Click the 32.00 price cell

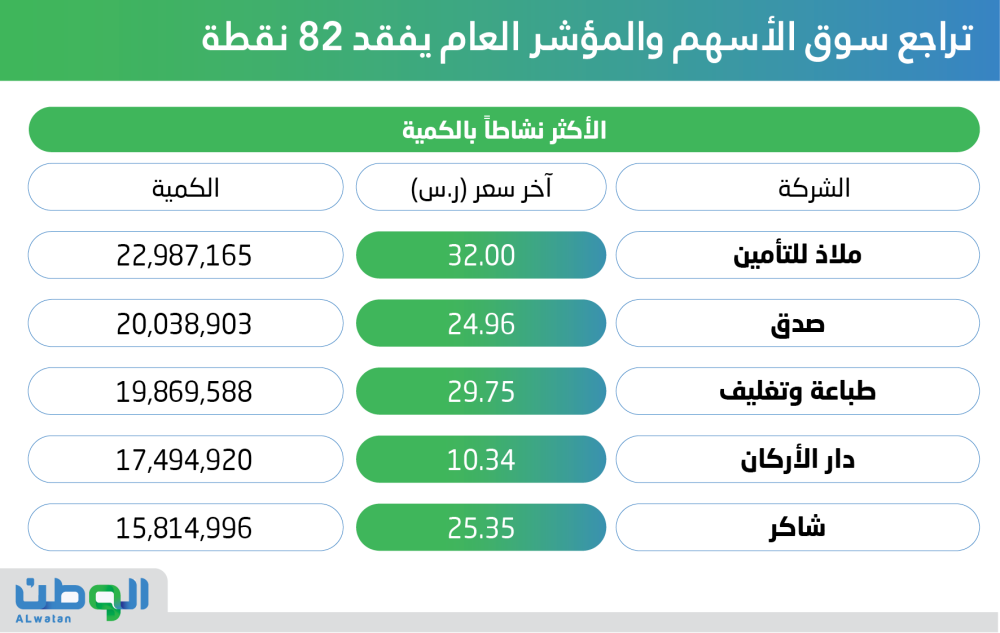481,255
